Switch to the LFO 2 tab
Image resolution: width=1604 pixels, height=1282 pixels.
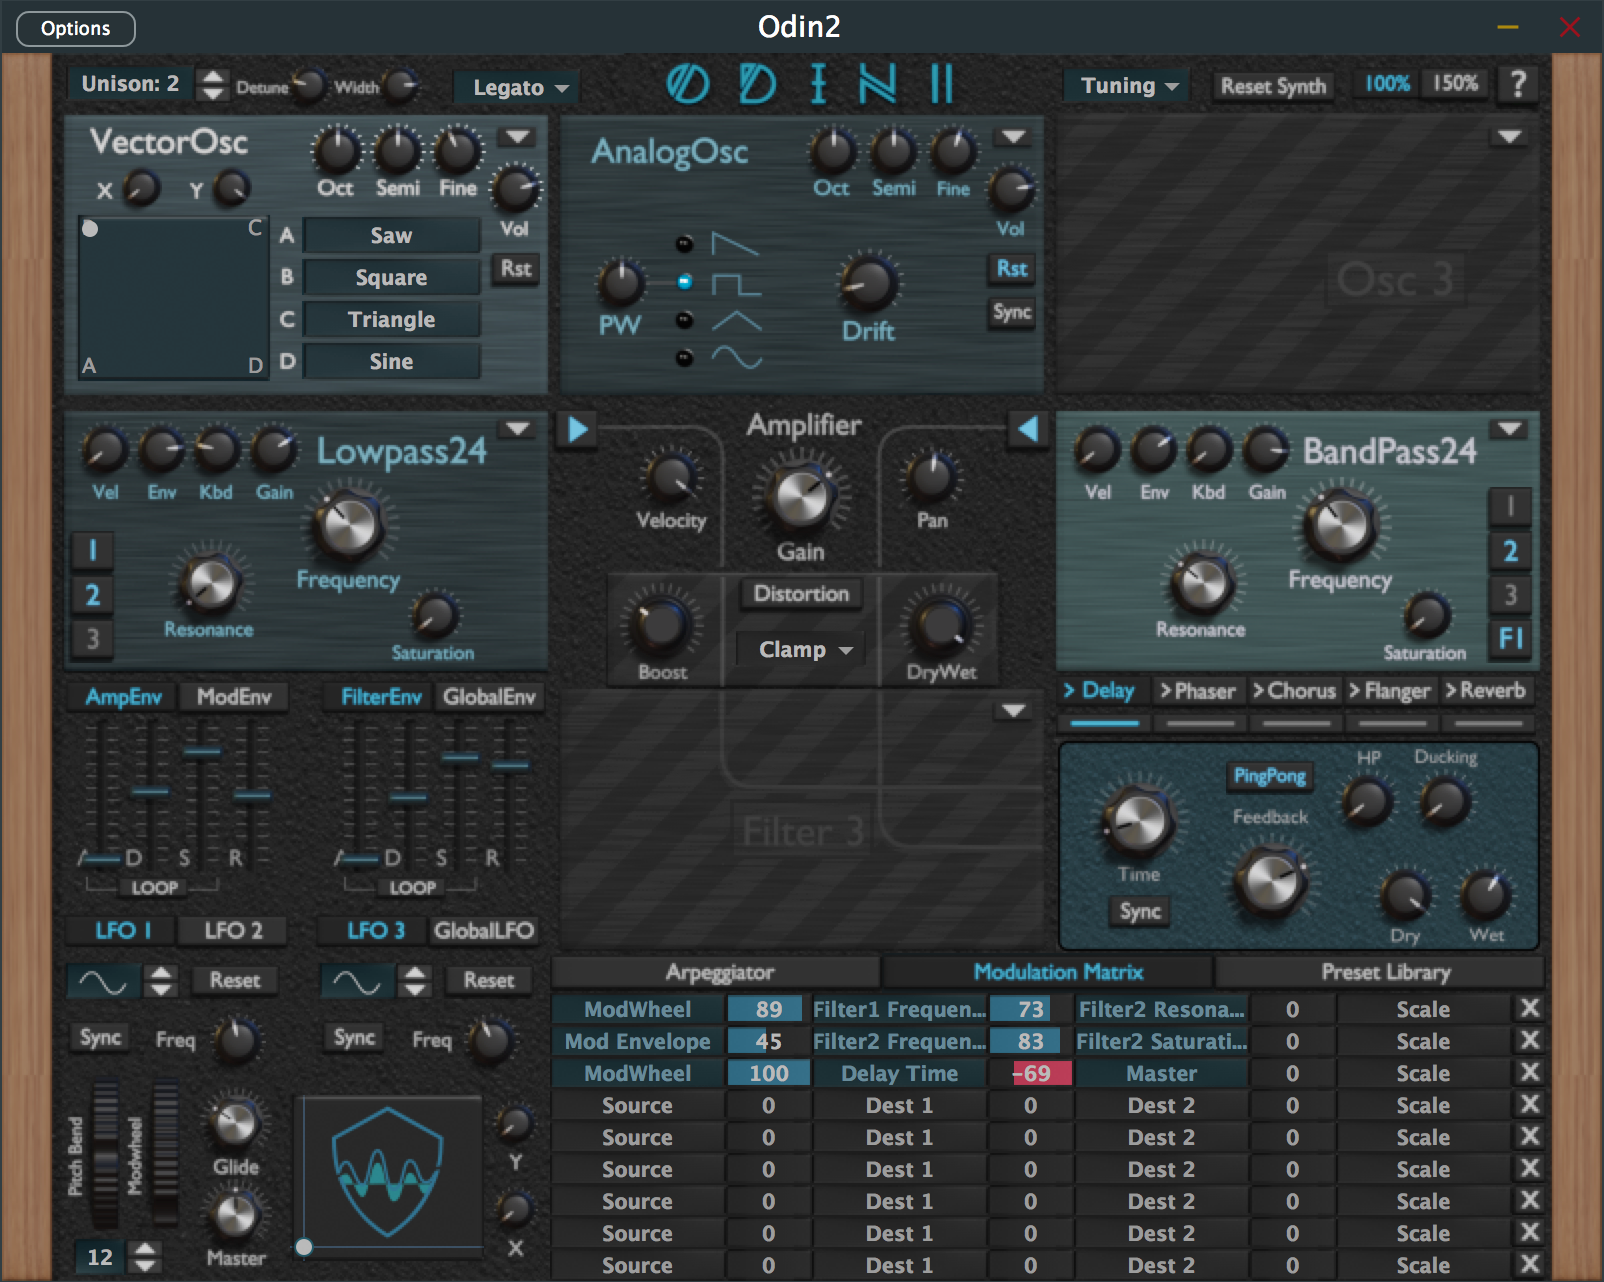(x=233, y=931)
